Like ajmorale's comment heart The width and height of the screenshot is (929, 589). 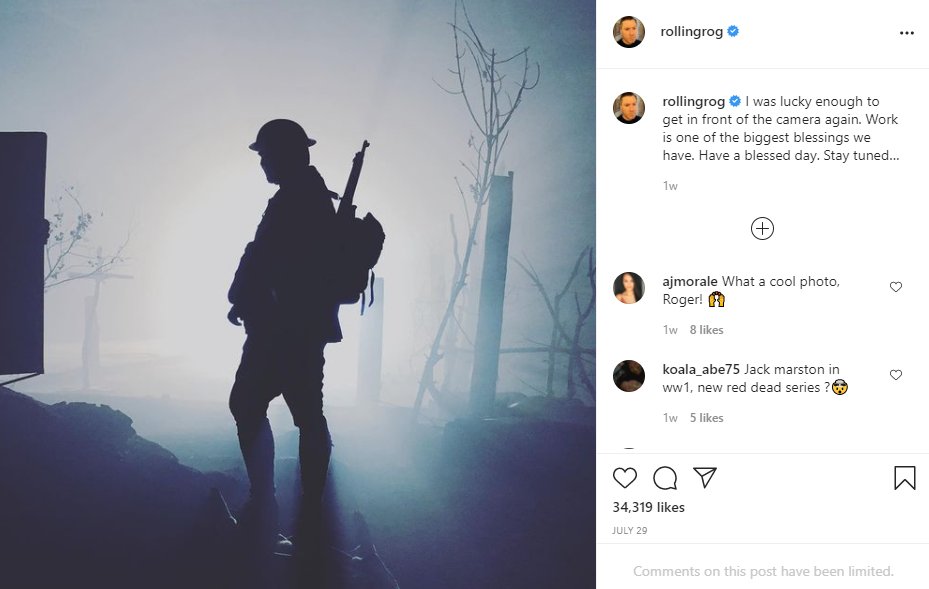896,287
